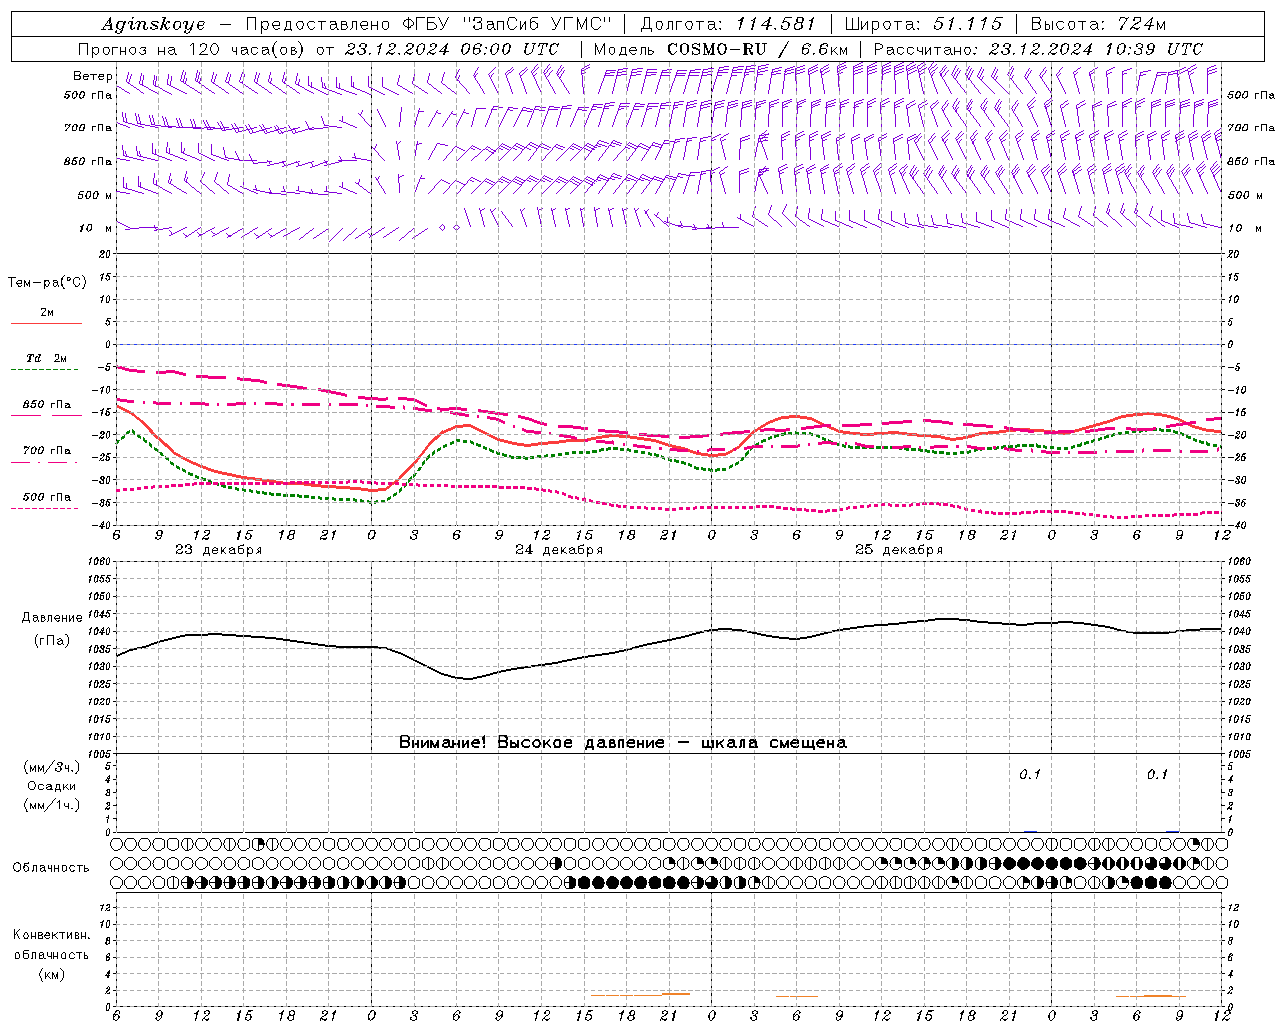Select the "Долгота: 114.581" longitude value
1280x1024 pixels.
[728, 24]
